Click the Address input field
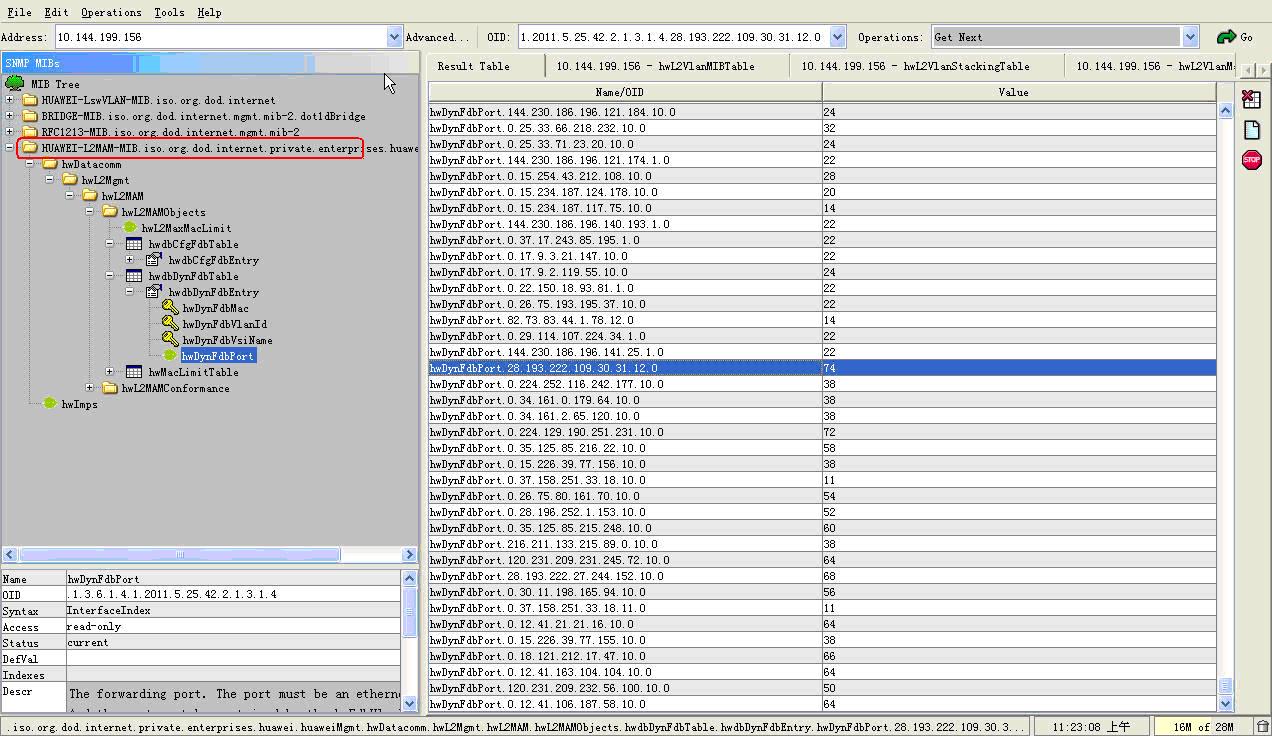Viewport: 1272px width, 736px height. 221,37
